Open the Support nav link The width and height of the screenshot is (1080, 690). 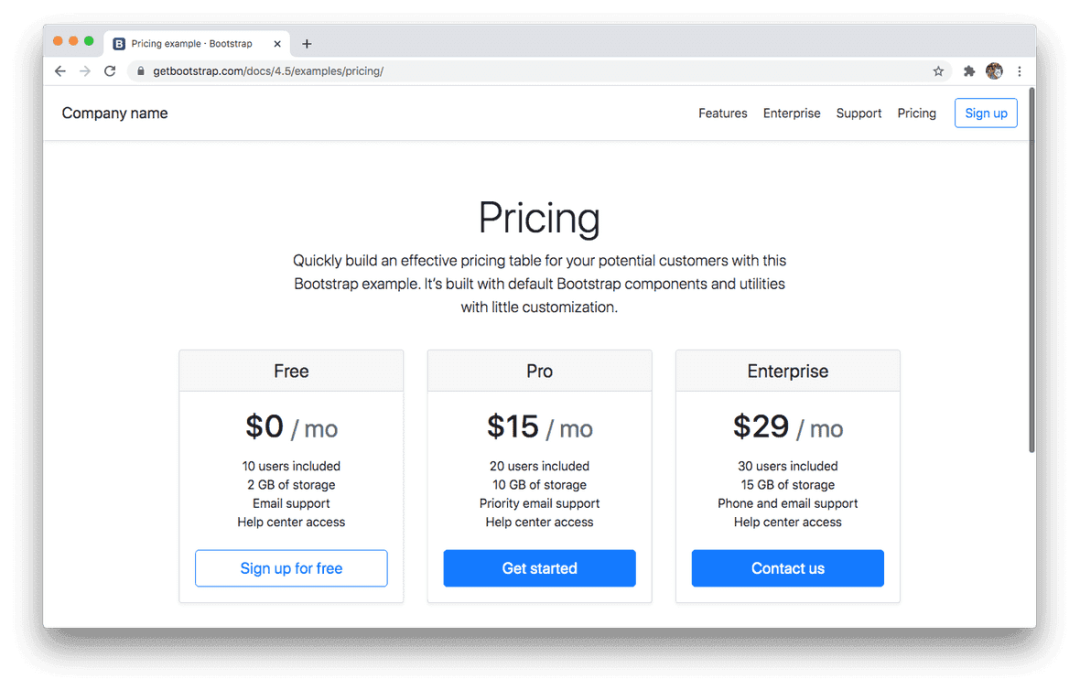[859, 113]
